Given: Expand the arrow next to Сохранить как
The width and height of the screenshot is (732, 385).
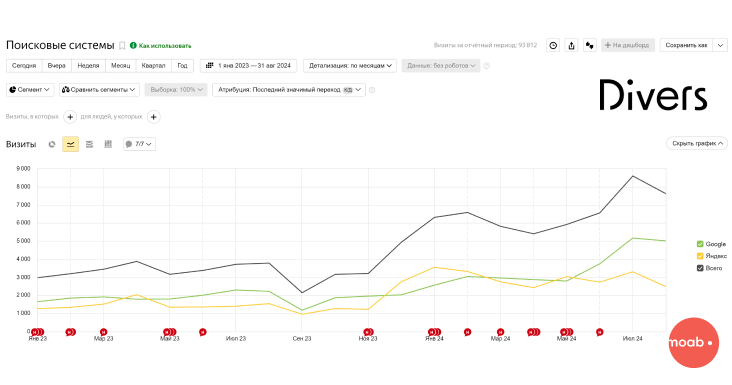Looking at the screenshot, I should (x=720, y=45).
